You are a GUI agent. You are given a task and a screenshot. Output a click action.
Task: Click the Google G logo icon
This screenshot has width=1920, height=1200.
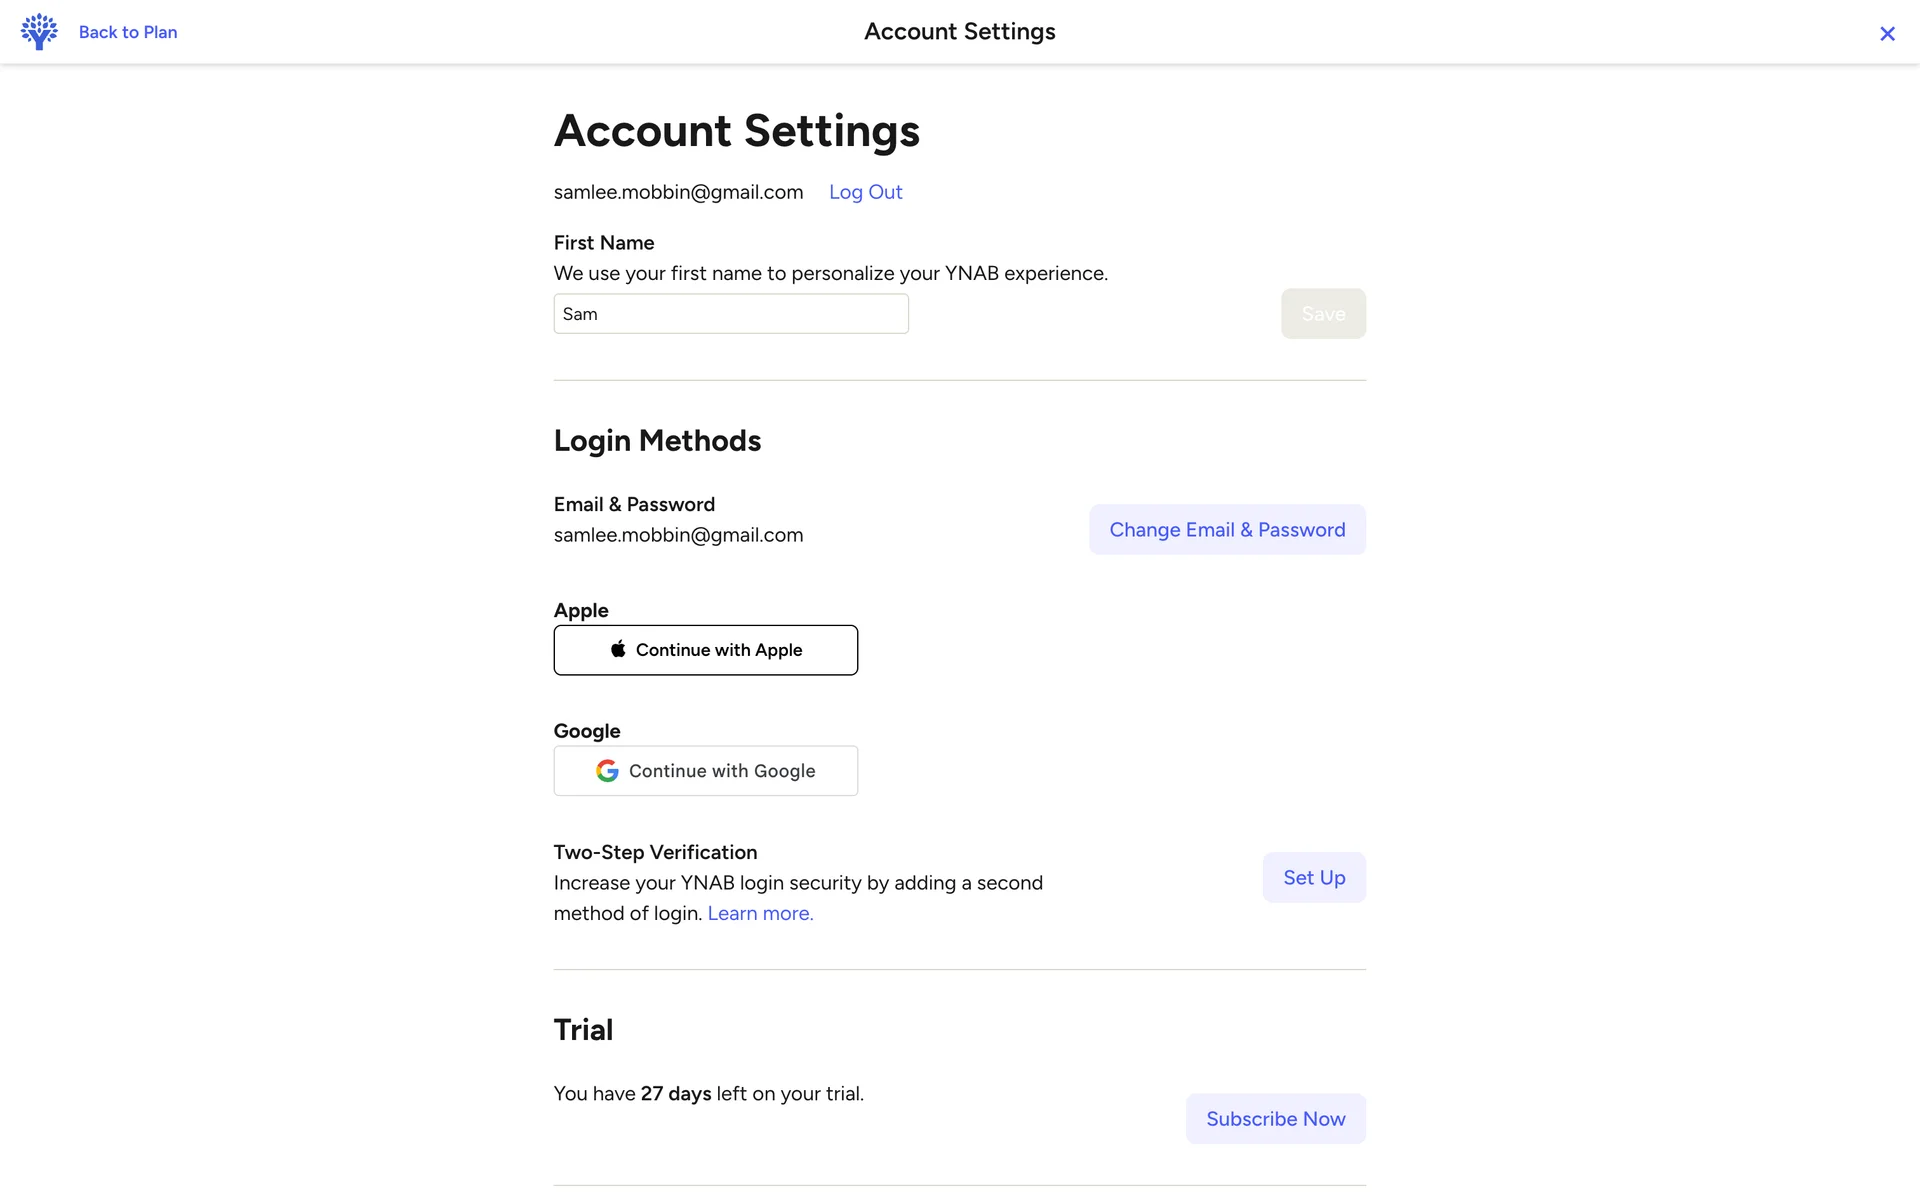[607, 771]
